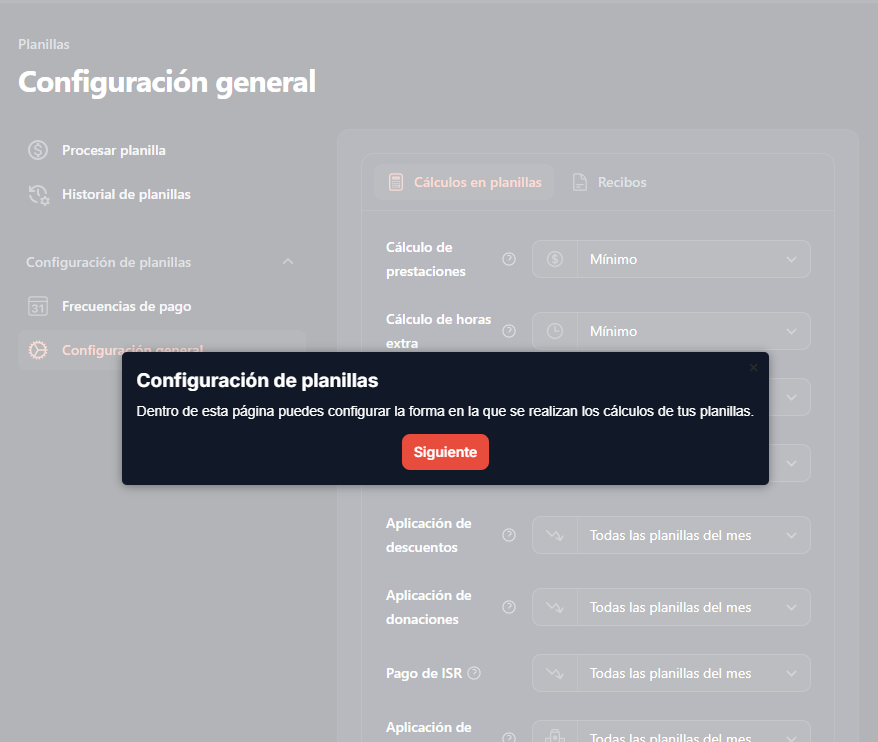Screen dimensions: 878x742
Task: Click the Configuración general page heading
Action: tap(167, 82)
